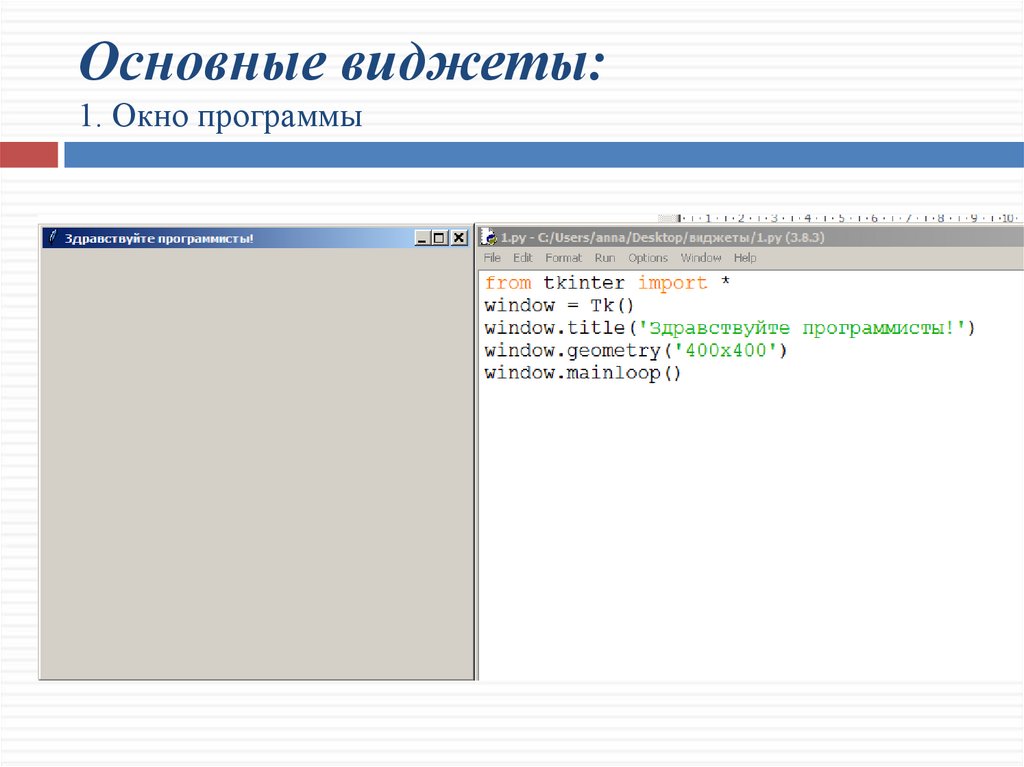Minimize the Здравствуйте программисты! window
This screenshot has width=1024, height=767.
pos(423,238)
